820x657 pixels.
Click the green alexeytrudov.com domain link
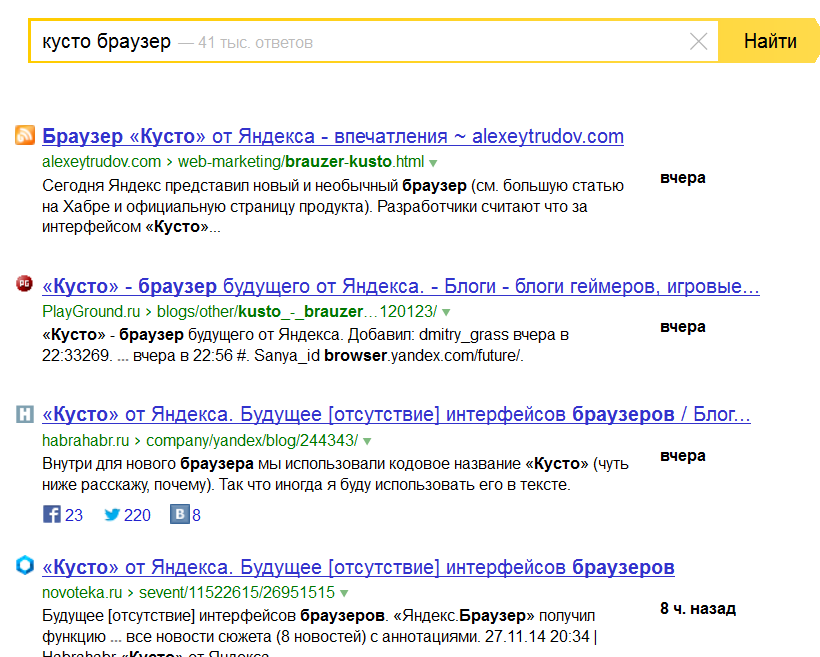(101, 161)
